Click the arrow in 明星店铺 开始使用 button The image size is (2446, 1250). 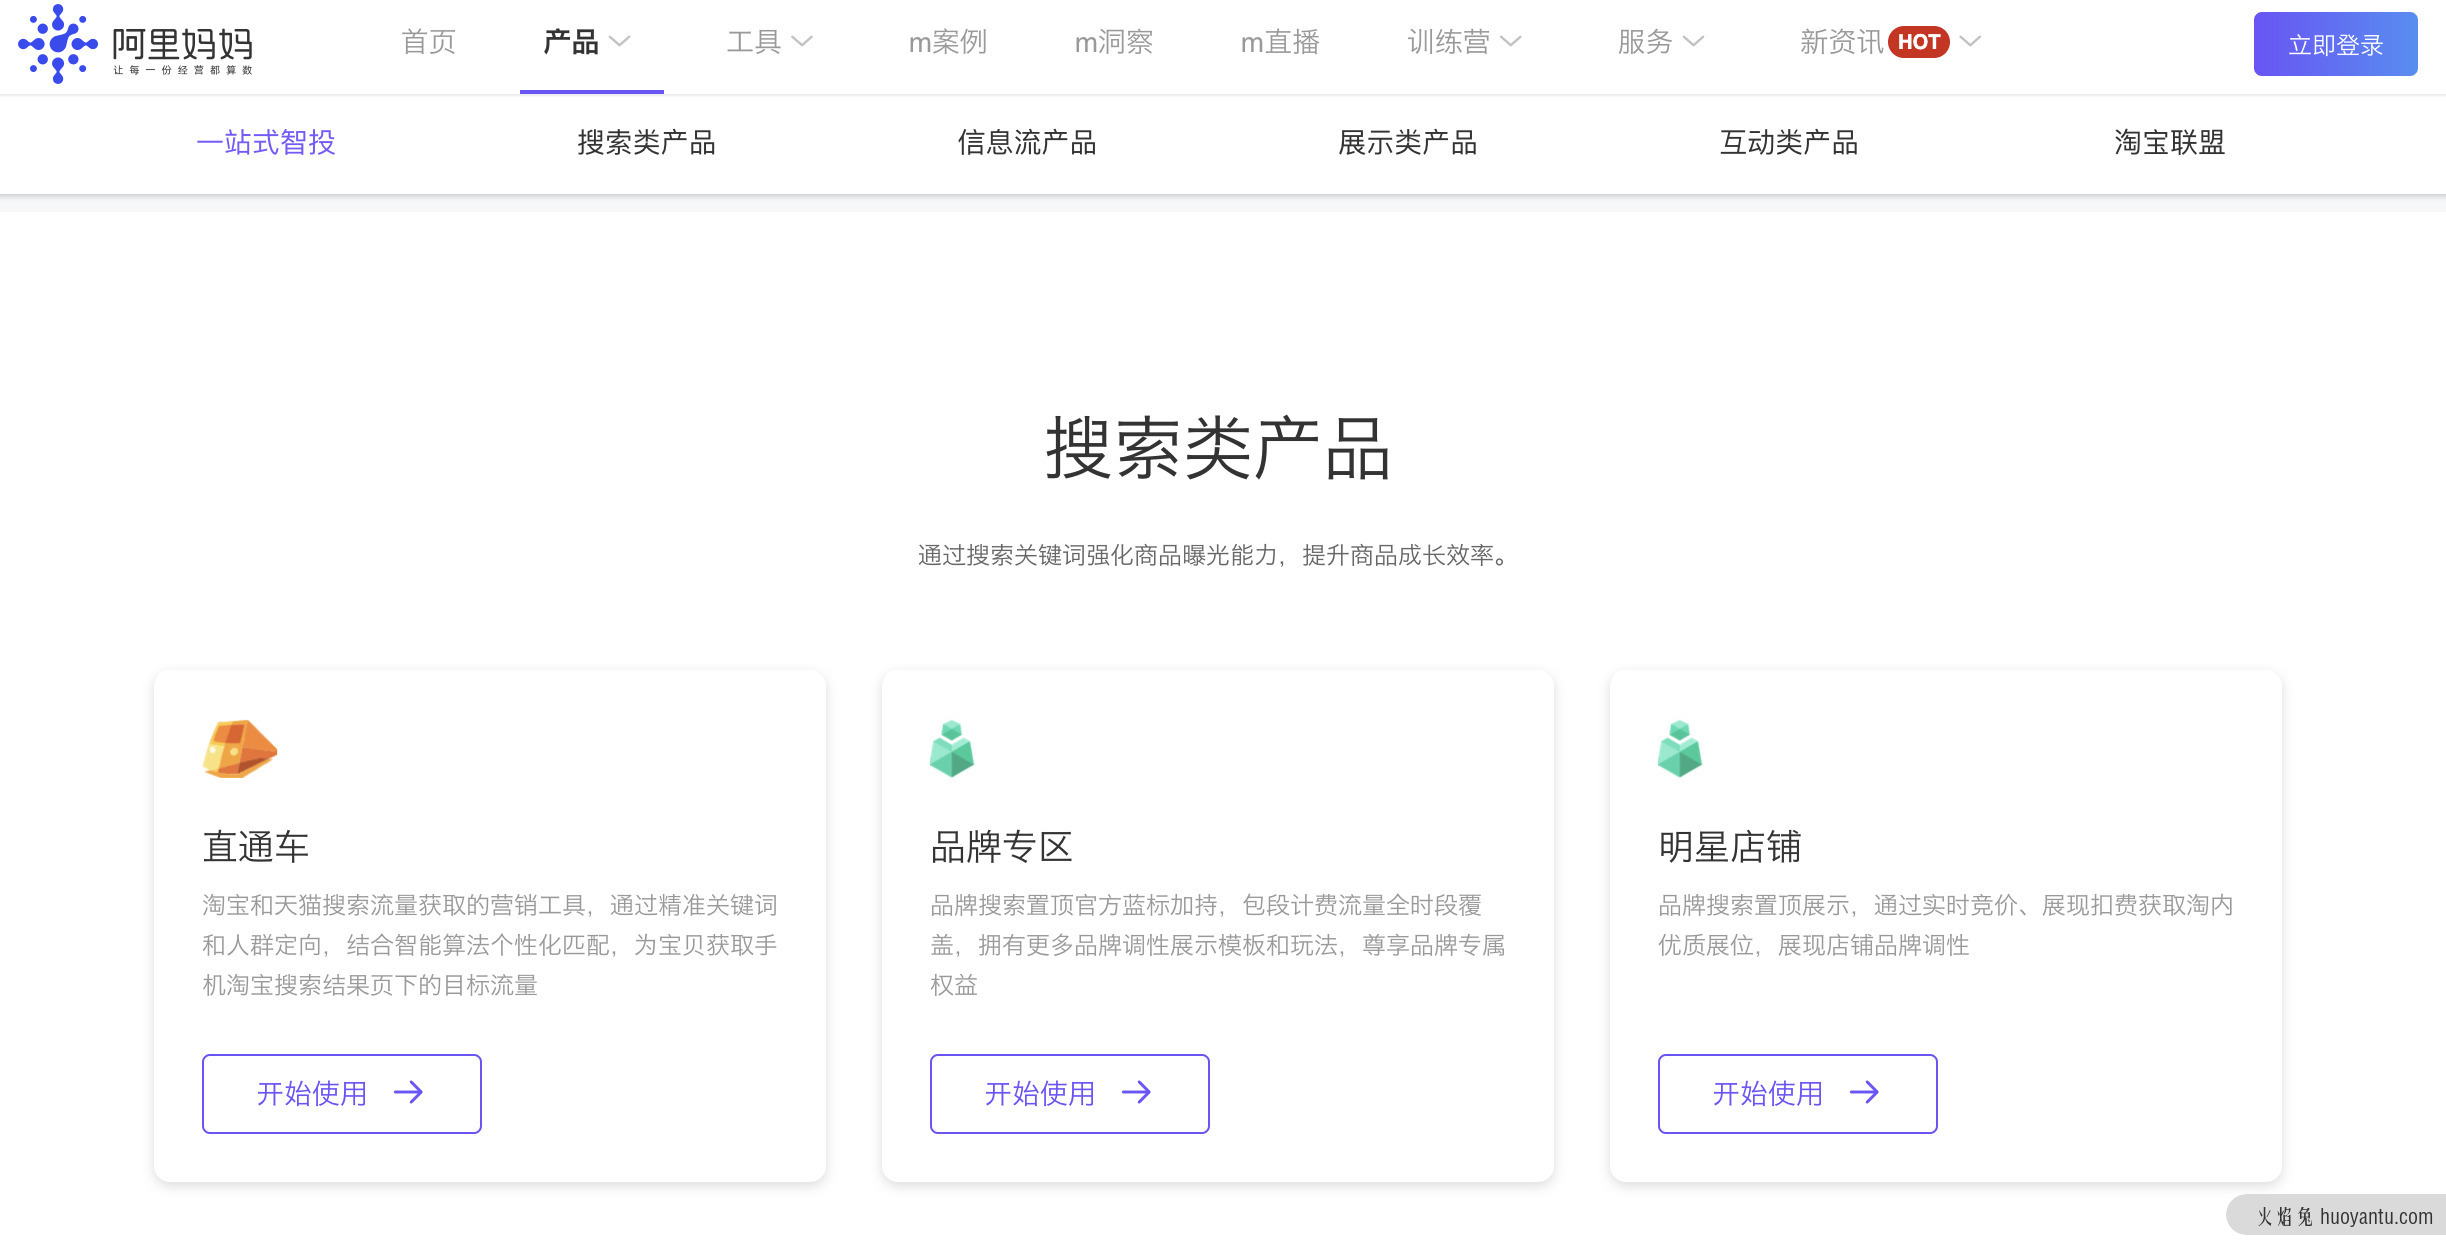(x=1865, y=1093)
